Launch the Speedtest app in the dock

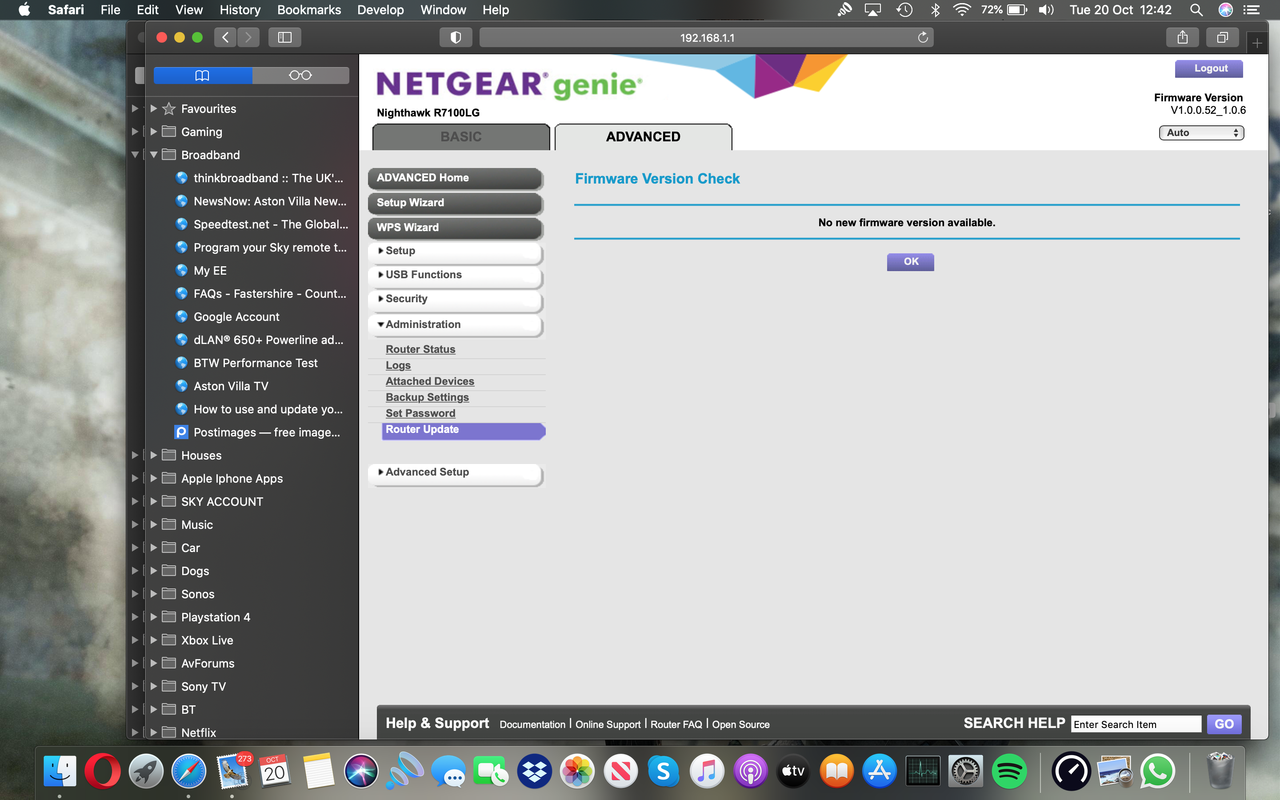tap(1071, 771)
